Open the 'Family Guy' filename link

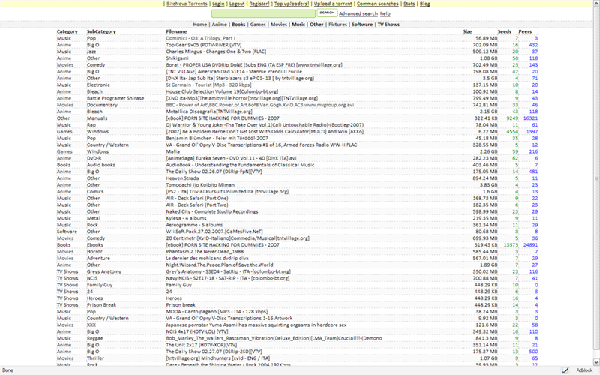(x=179, y=285)
